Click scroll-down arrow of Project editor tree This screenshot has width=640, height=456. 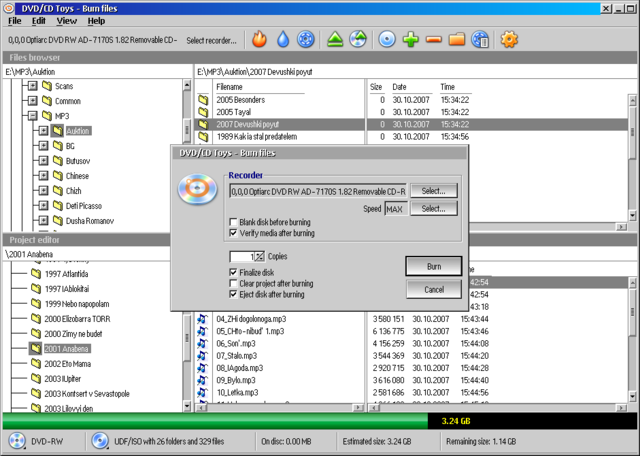coord(187,406)
